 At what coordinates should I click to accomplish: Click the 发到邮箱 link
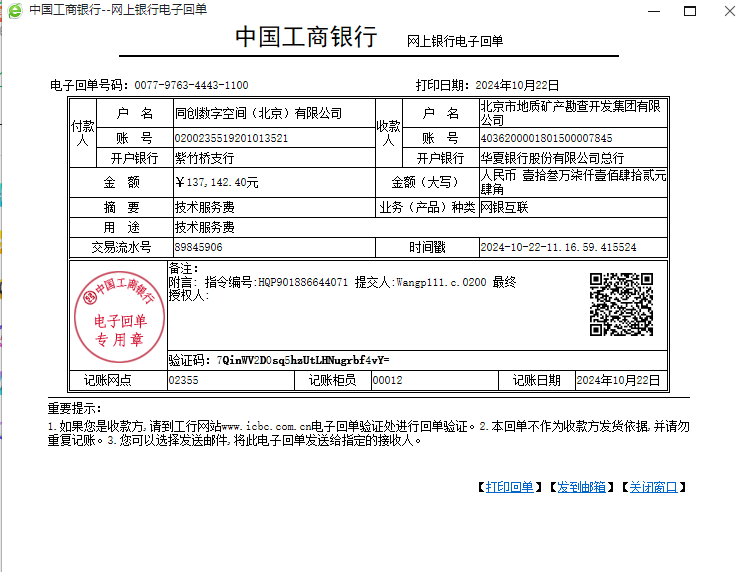tap(581, 487)
